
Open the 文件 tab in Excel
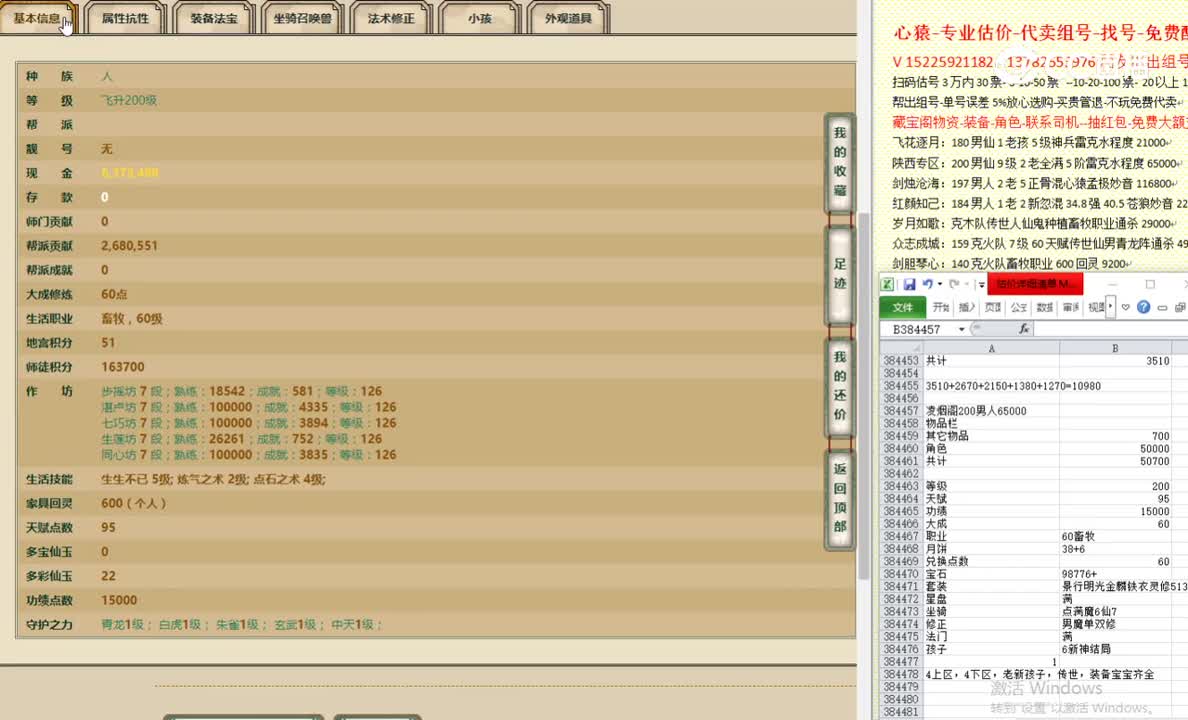point(902,308)
